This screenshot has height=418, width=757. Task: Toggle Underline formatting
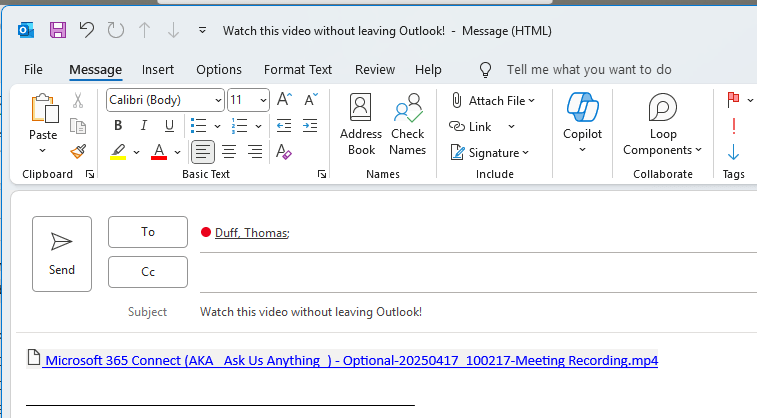(169, 126)
